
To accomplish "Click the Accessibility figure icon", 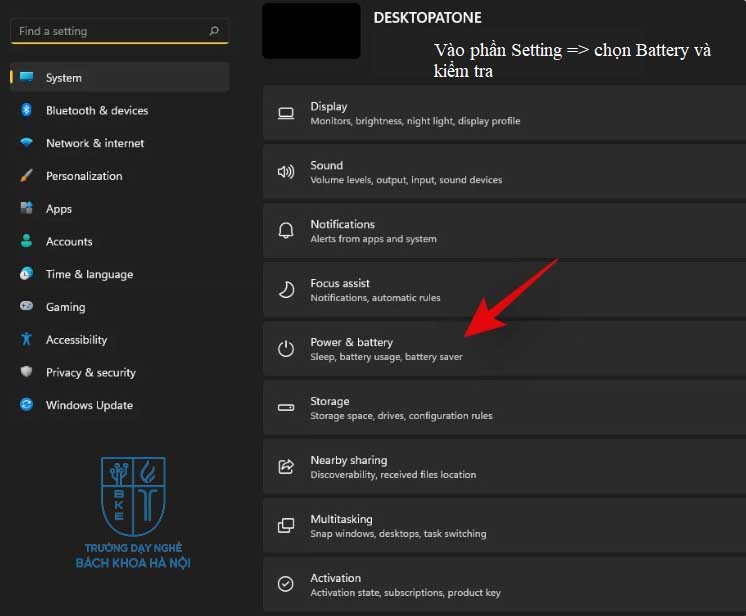I will click(27, 339).
